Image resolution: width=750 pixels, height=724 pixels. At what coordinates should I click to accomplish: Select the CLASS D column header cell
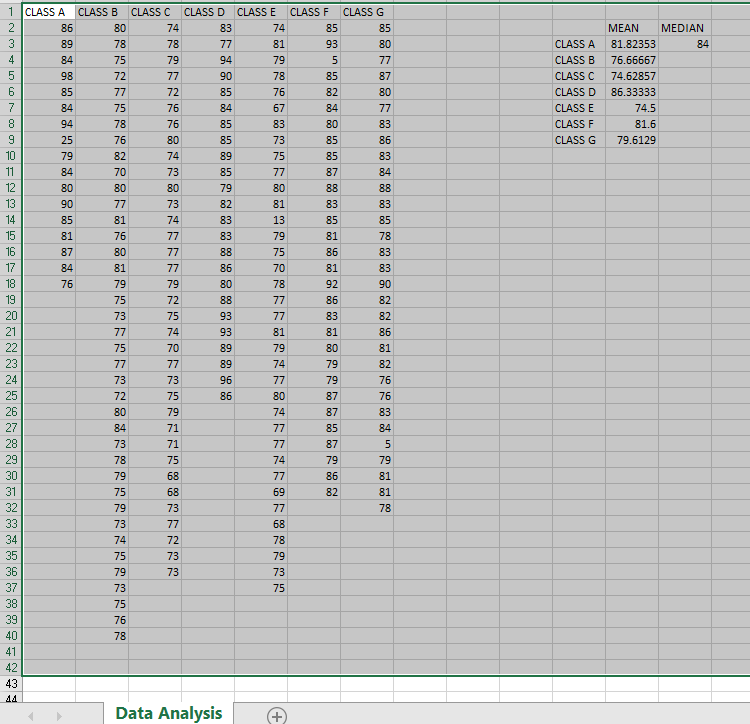[x=208, y=12]
